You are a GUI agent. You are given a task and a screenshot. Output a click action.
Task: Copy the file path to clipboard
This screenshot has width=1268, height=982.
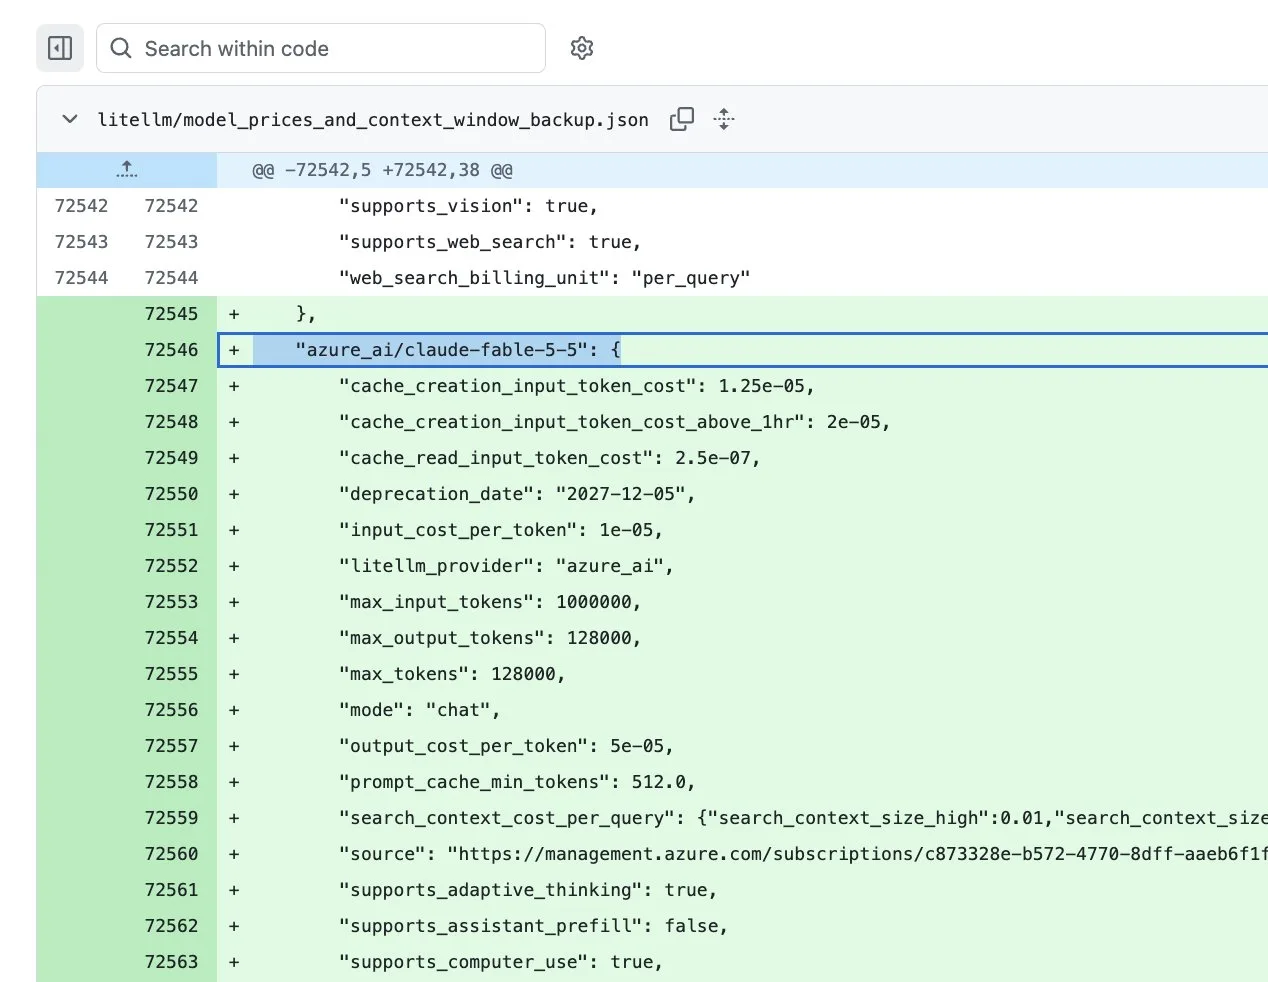(x=682, y=119)
